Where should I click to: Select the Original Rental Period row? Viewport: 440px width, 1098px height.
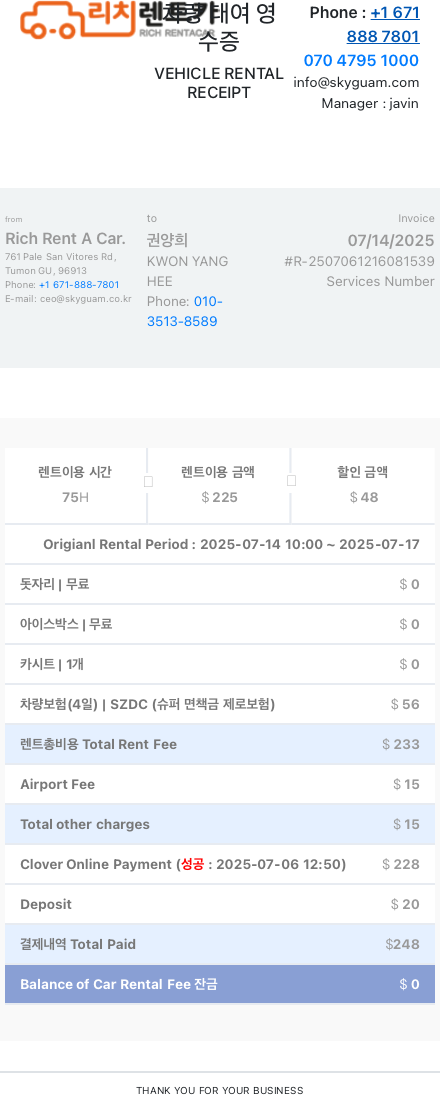point(220,544)
